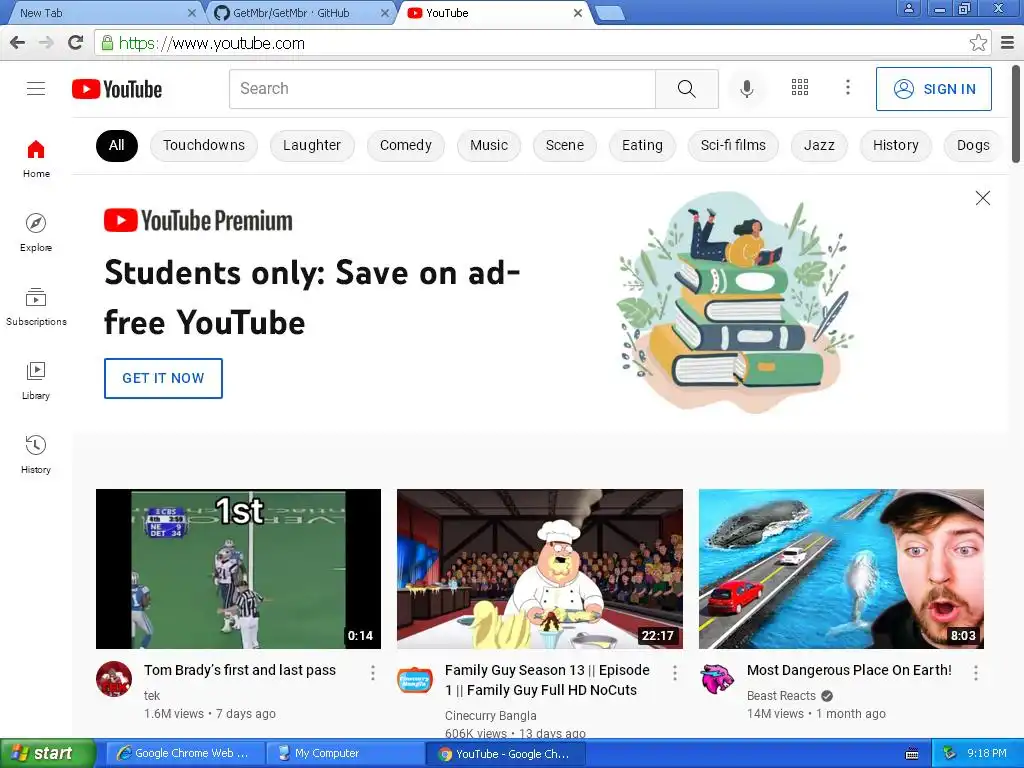Open History in sidebar
The width and height of the screenshot is (1024, 768).
point(36,455)
